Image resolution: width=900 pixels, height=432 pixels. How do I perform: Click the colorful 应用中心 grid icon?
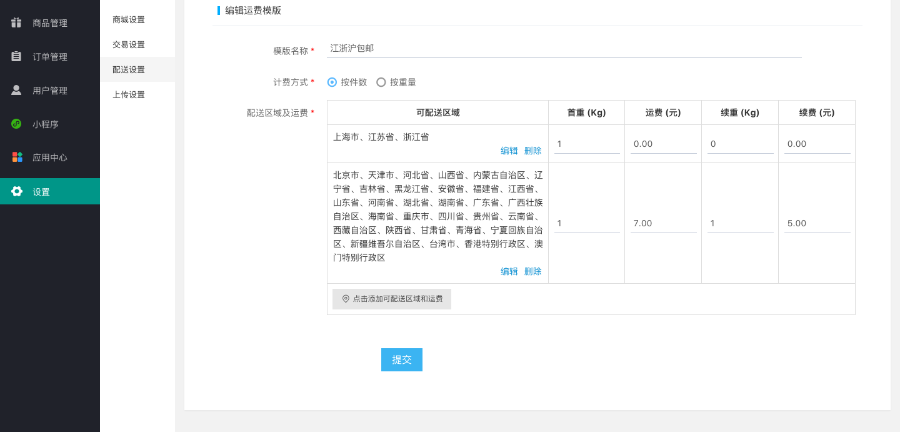coord(16,157)
